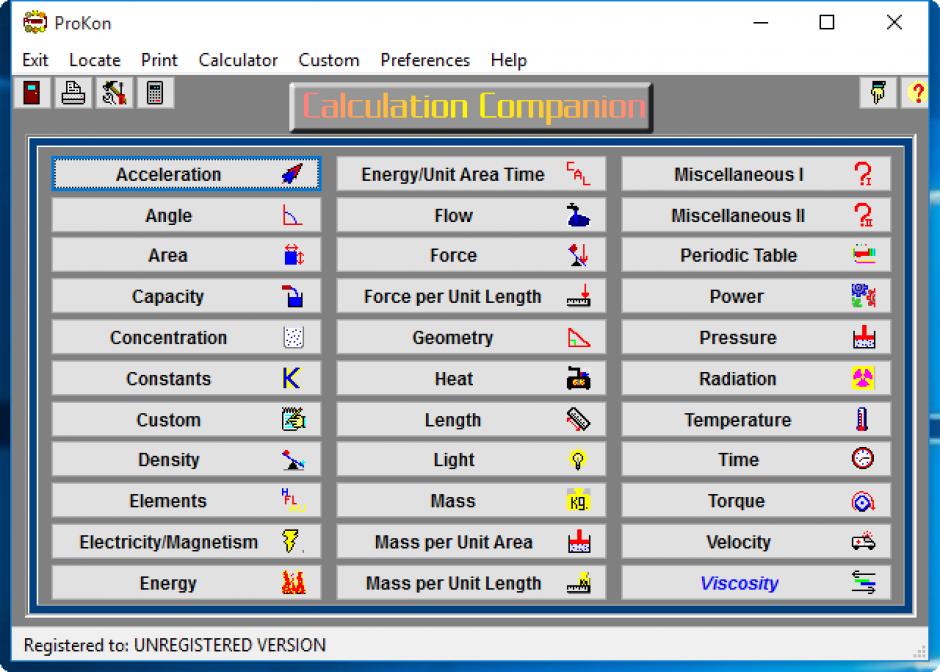Click the faucet icon on Flow

[578, 215]
